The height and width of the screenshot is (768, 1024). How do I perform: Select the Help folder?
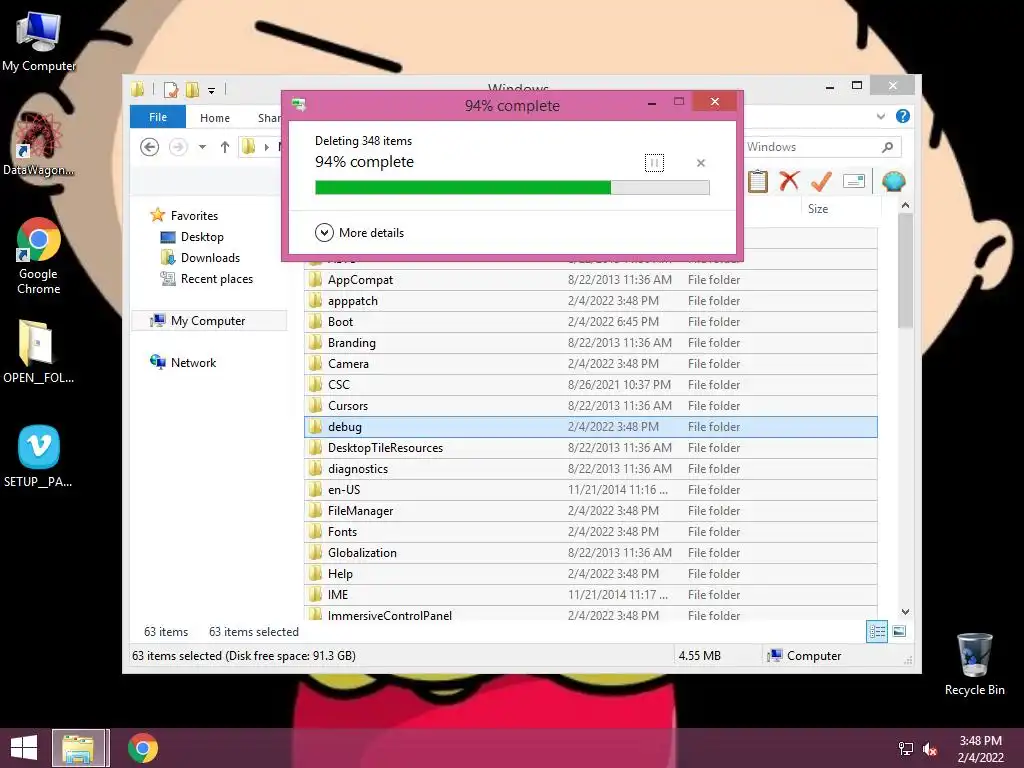590,573
